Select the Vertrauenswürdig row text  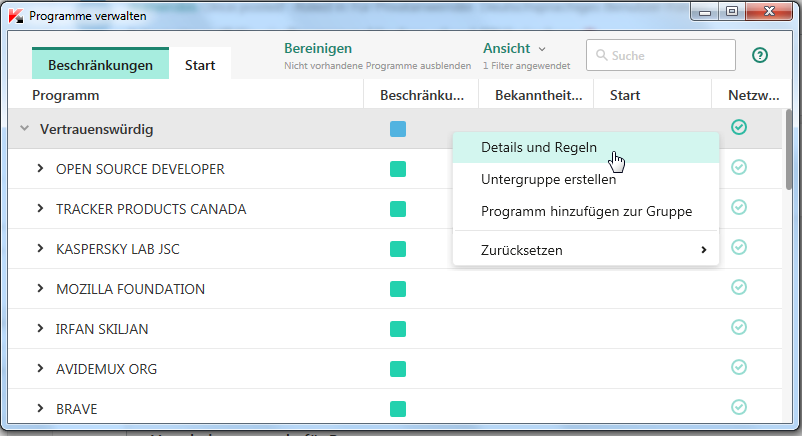97,129
